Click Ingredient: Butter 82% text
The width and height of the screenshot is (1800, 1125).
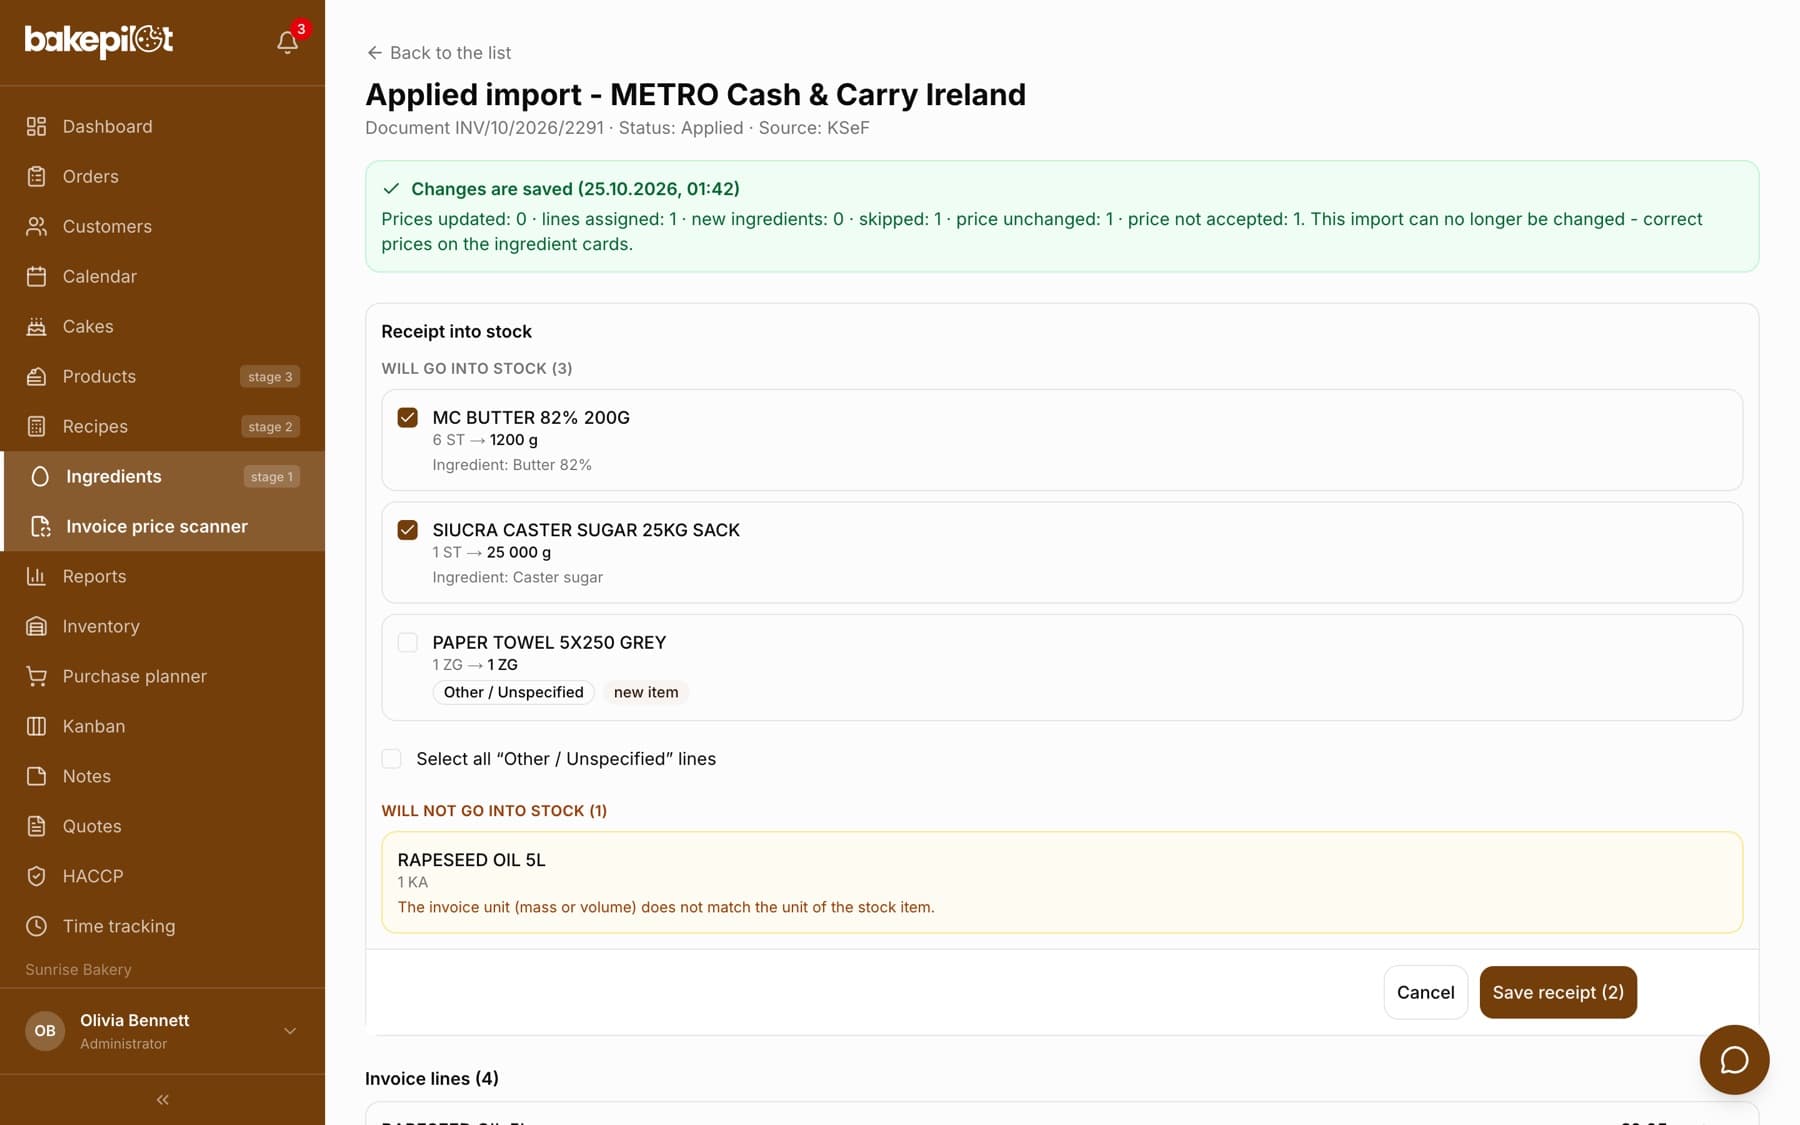tap(512, 465)
